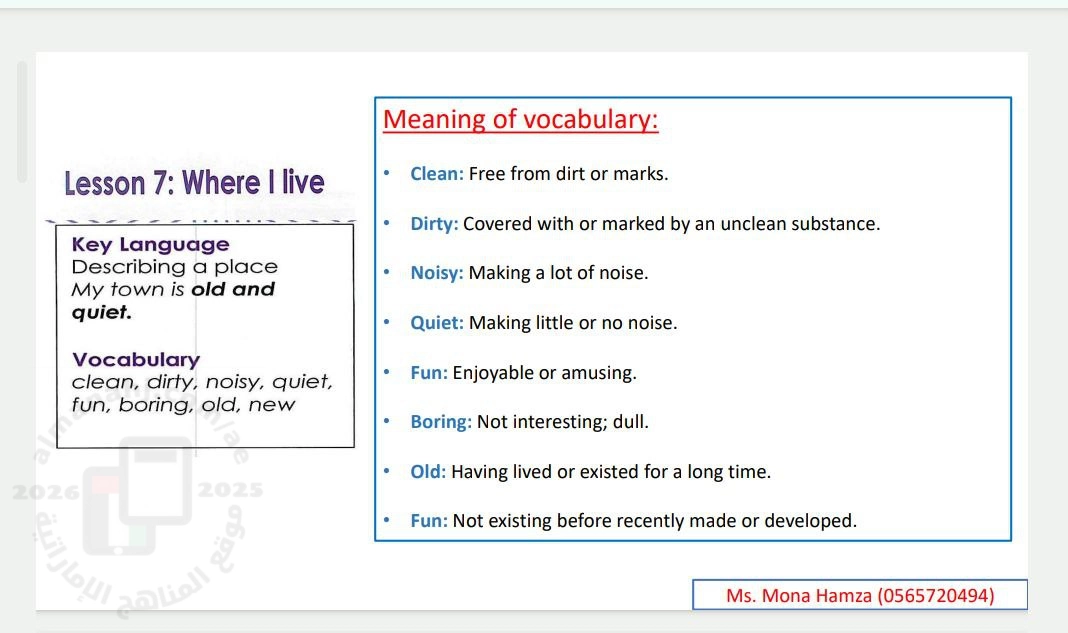Select the word 'Dirty:' in the definitions list

point(434,224)
